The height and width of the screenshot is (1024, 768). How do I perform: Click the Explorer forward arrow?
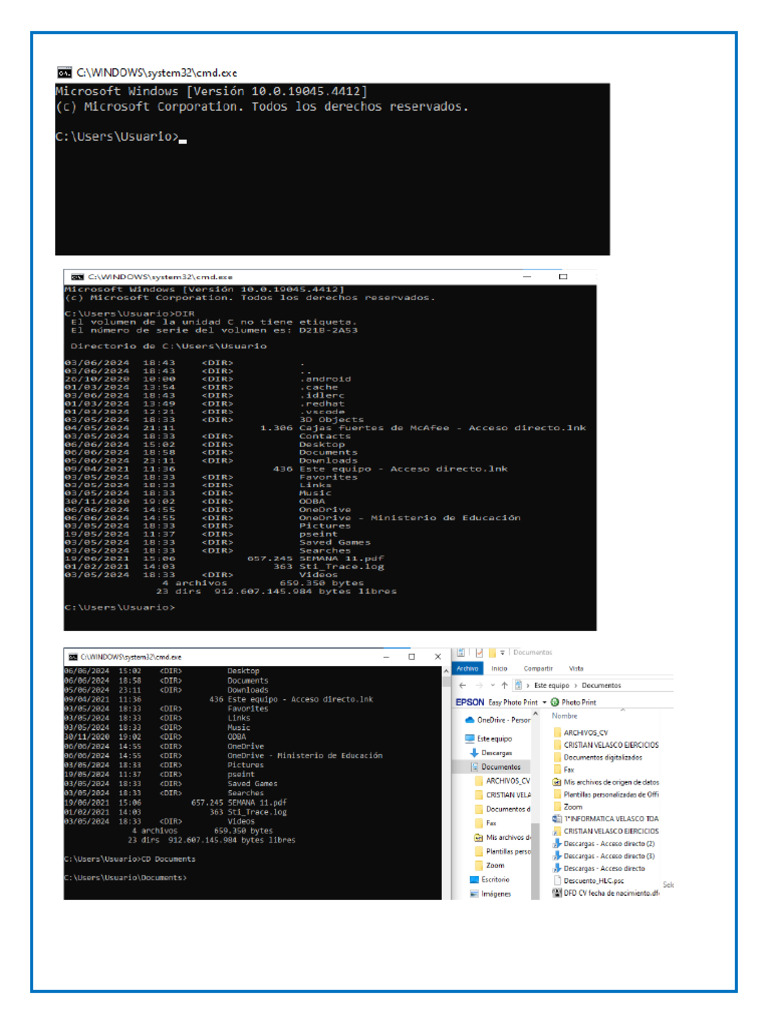tap(479, 685)
